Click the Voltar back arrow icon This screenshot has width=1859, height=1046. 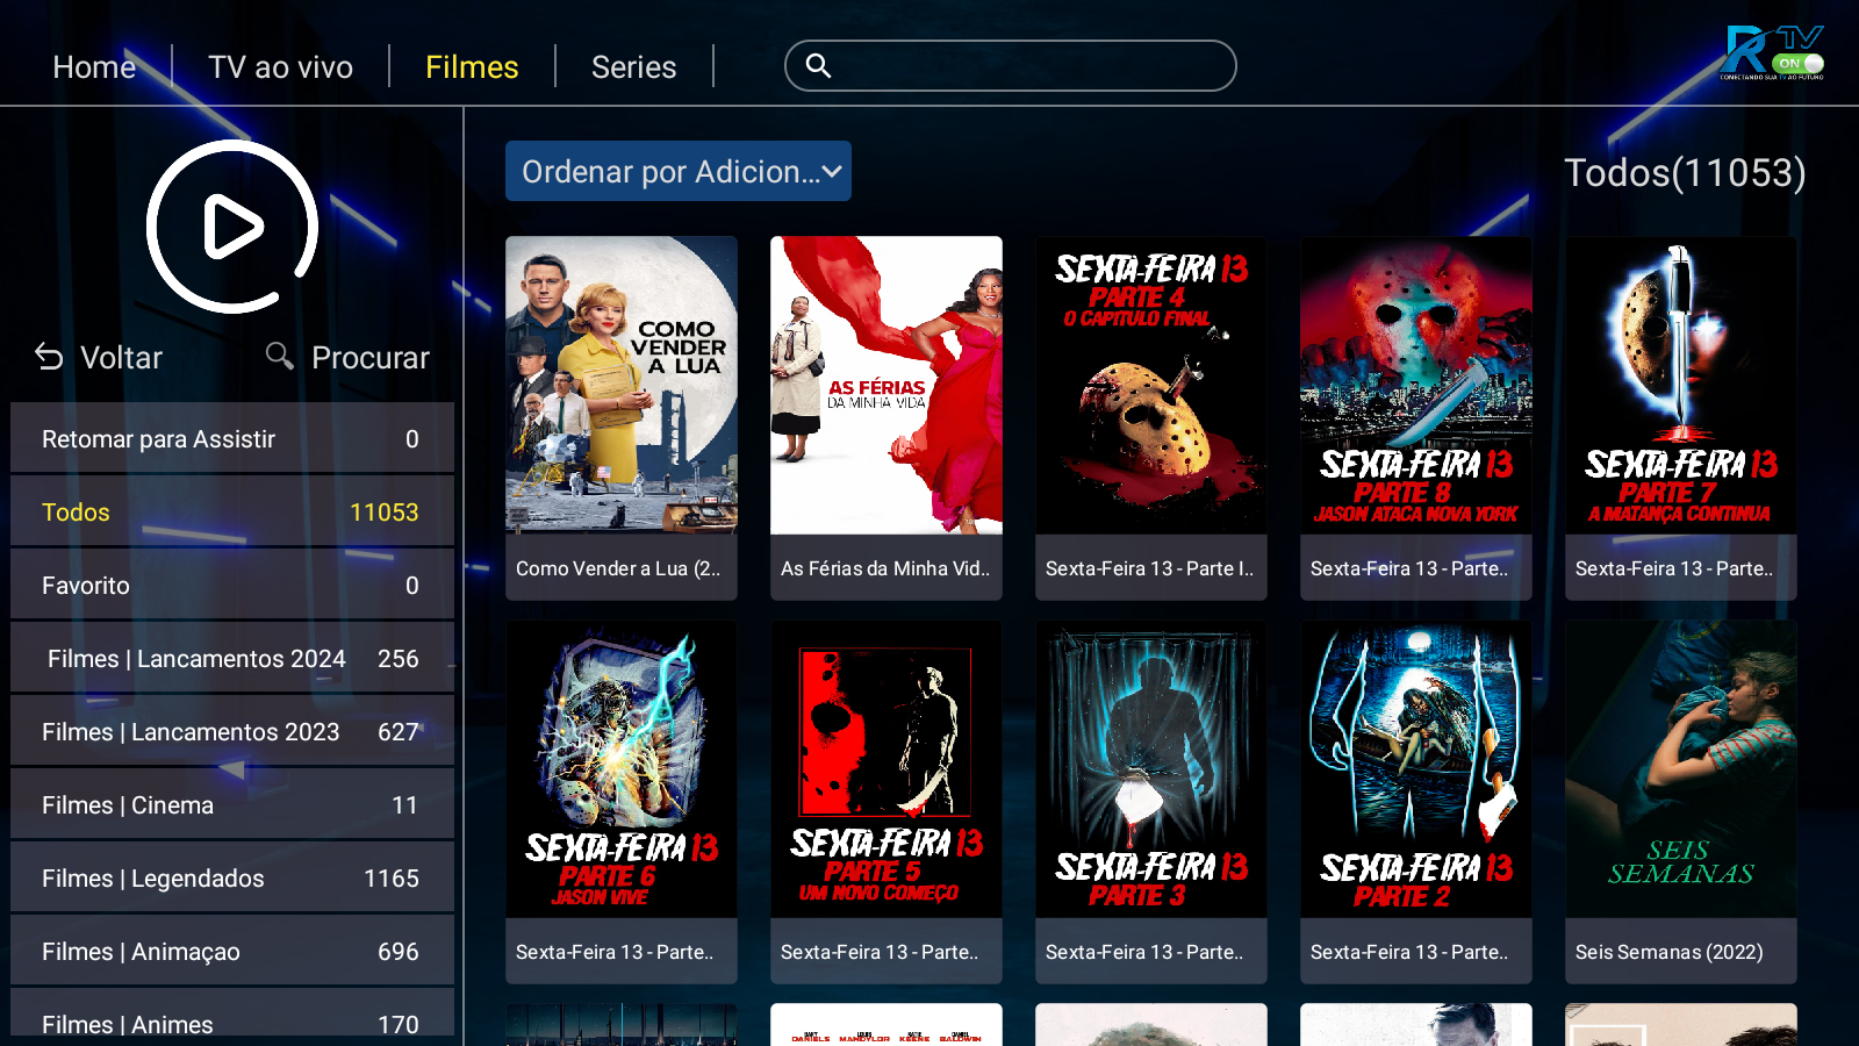coord(49,357)
